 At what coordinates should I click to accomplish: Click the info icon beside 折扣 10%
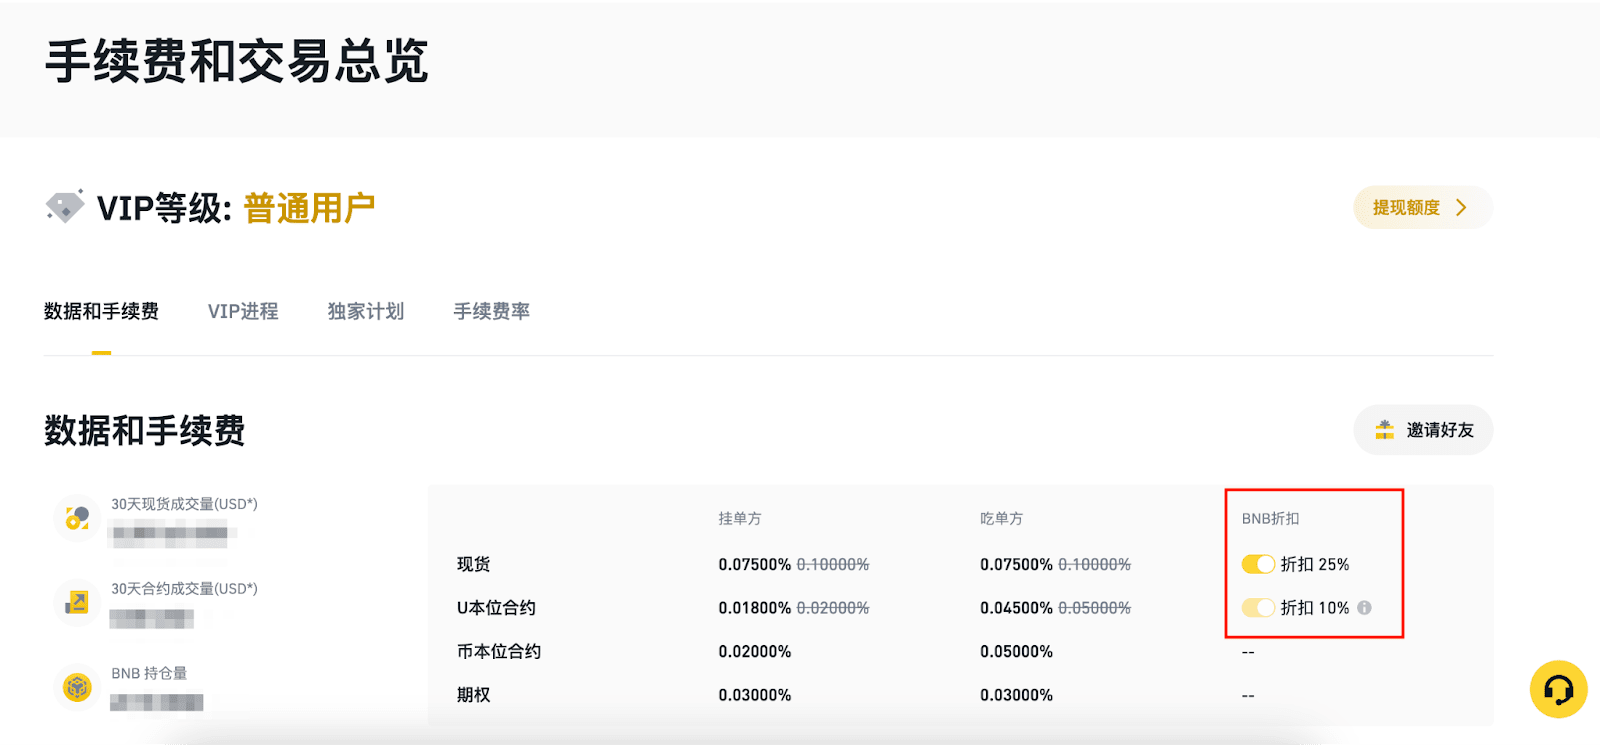click(1365, 607)
